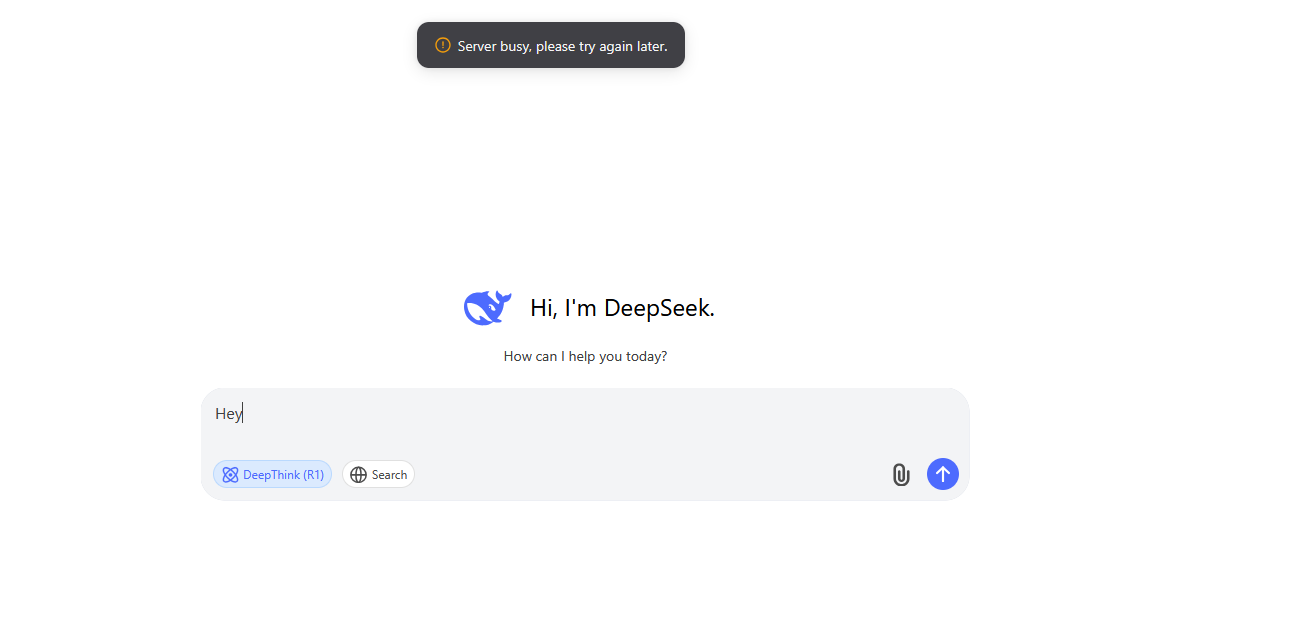Viewport: 1299px width, 631px height.
Task: Open the paperclip attach file icon
Action: [901, 475]
